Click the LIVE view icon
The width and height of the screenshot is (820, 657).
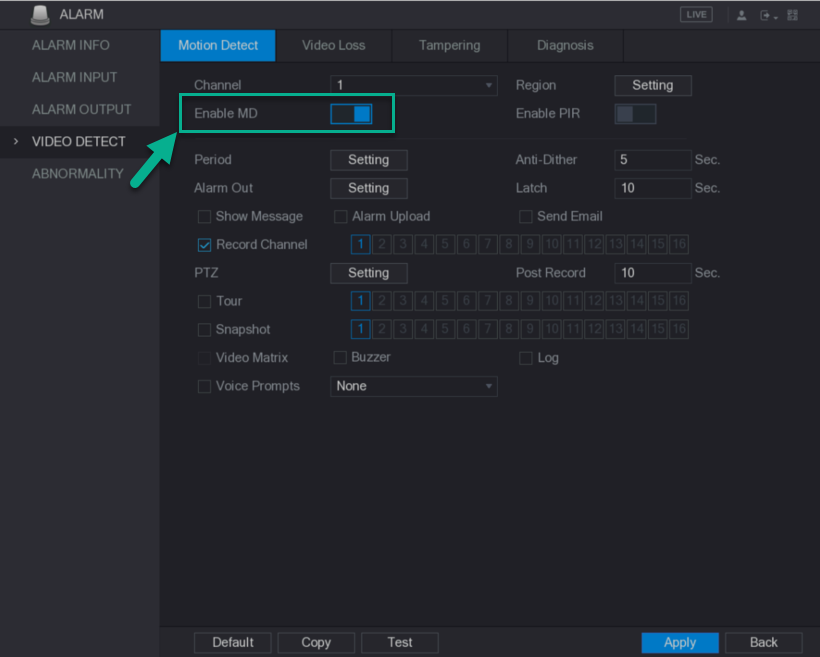click(x=696, y=15)
